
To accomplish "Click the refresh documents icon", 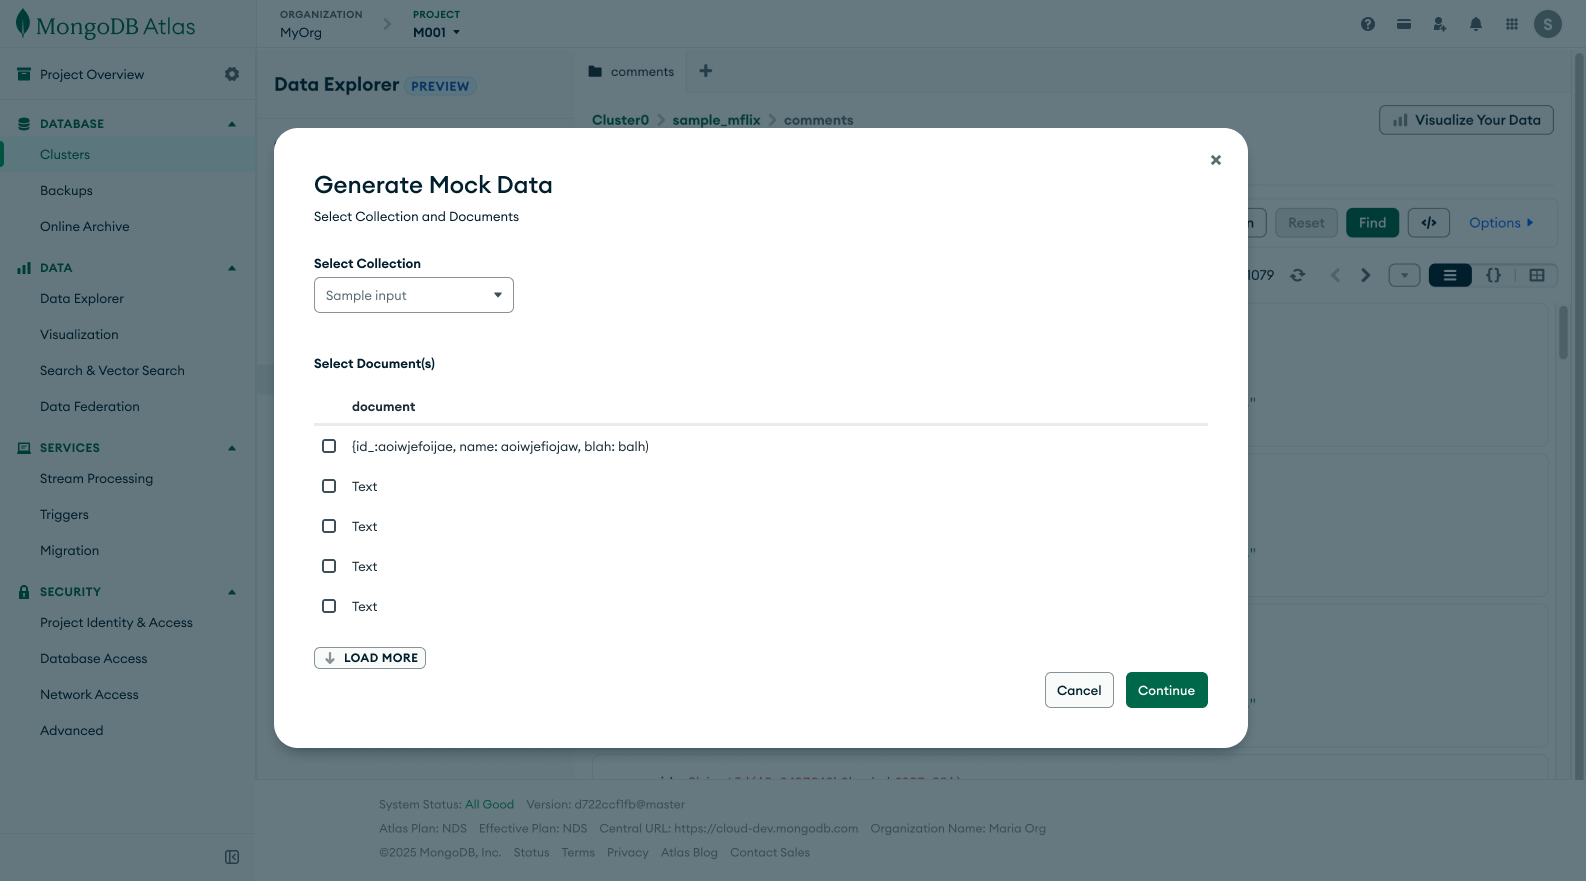I will point(1298,275).
